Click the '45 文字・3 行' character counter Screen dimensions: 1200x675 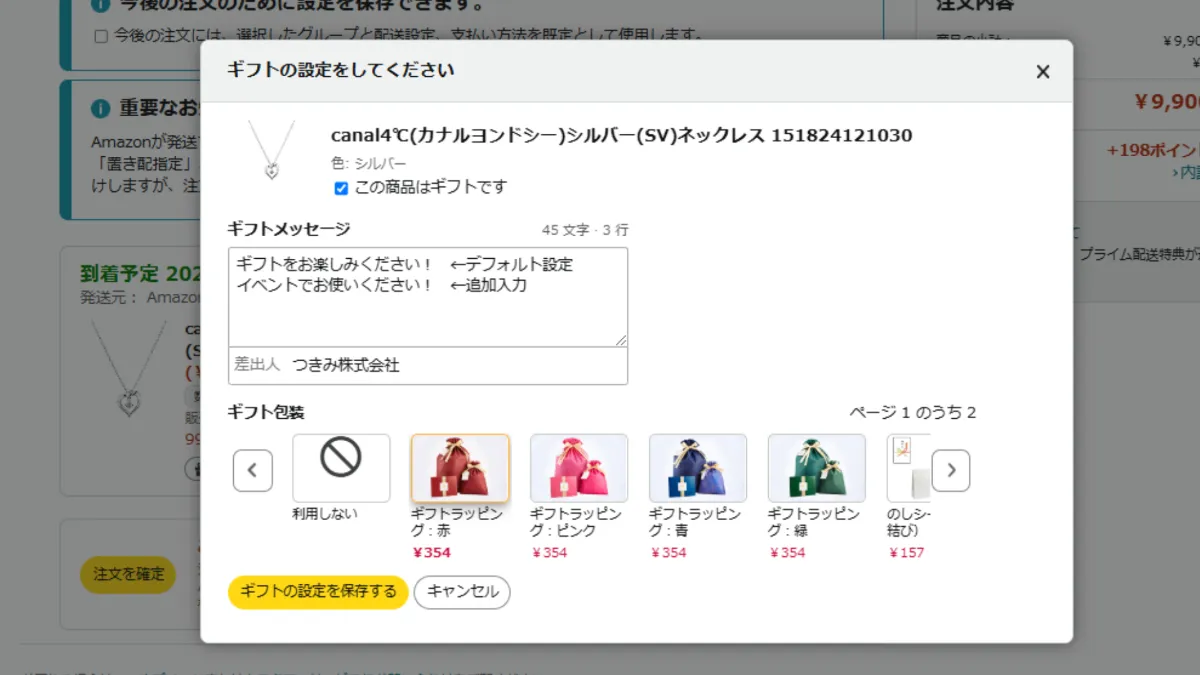(x=585, y=230)
